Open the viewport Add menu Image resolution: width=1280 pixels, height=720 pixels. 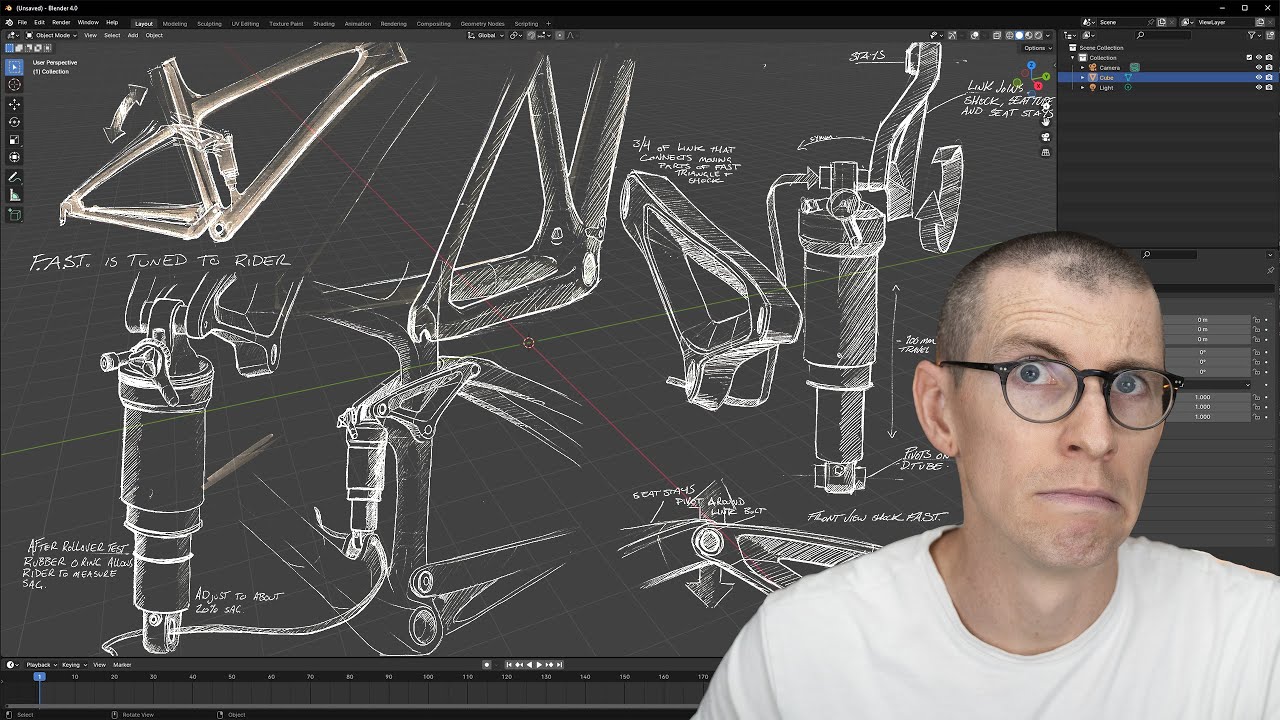(132, 35)
